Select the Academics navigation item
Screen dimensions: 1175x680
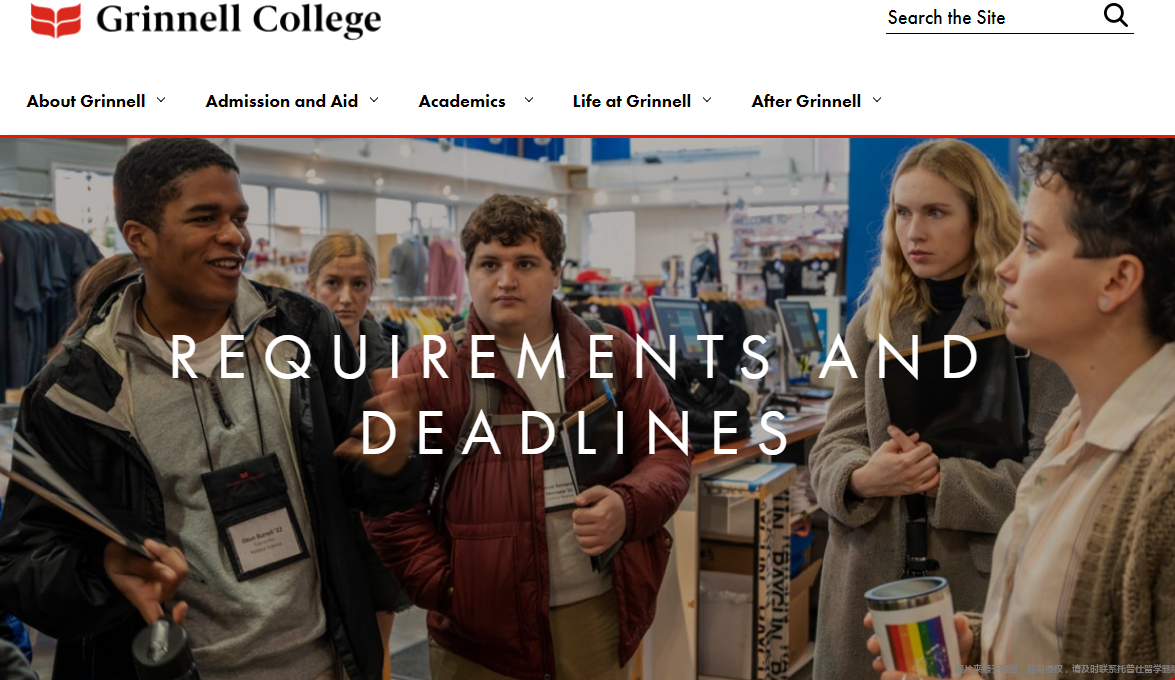462,101
